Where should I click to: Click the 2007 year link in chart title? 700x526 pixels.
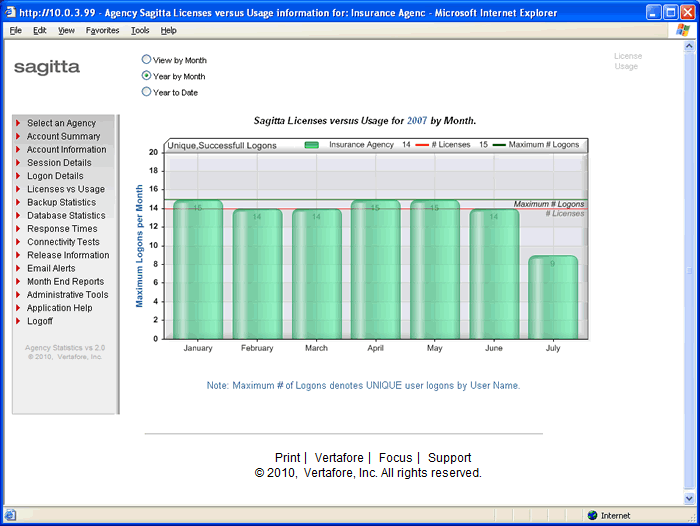click(x=417, y=121)
